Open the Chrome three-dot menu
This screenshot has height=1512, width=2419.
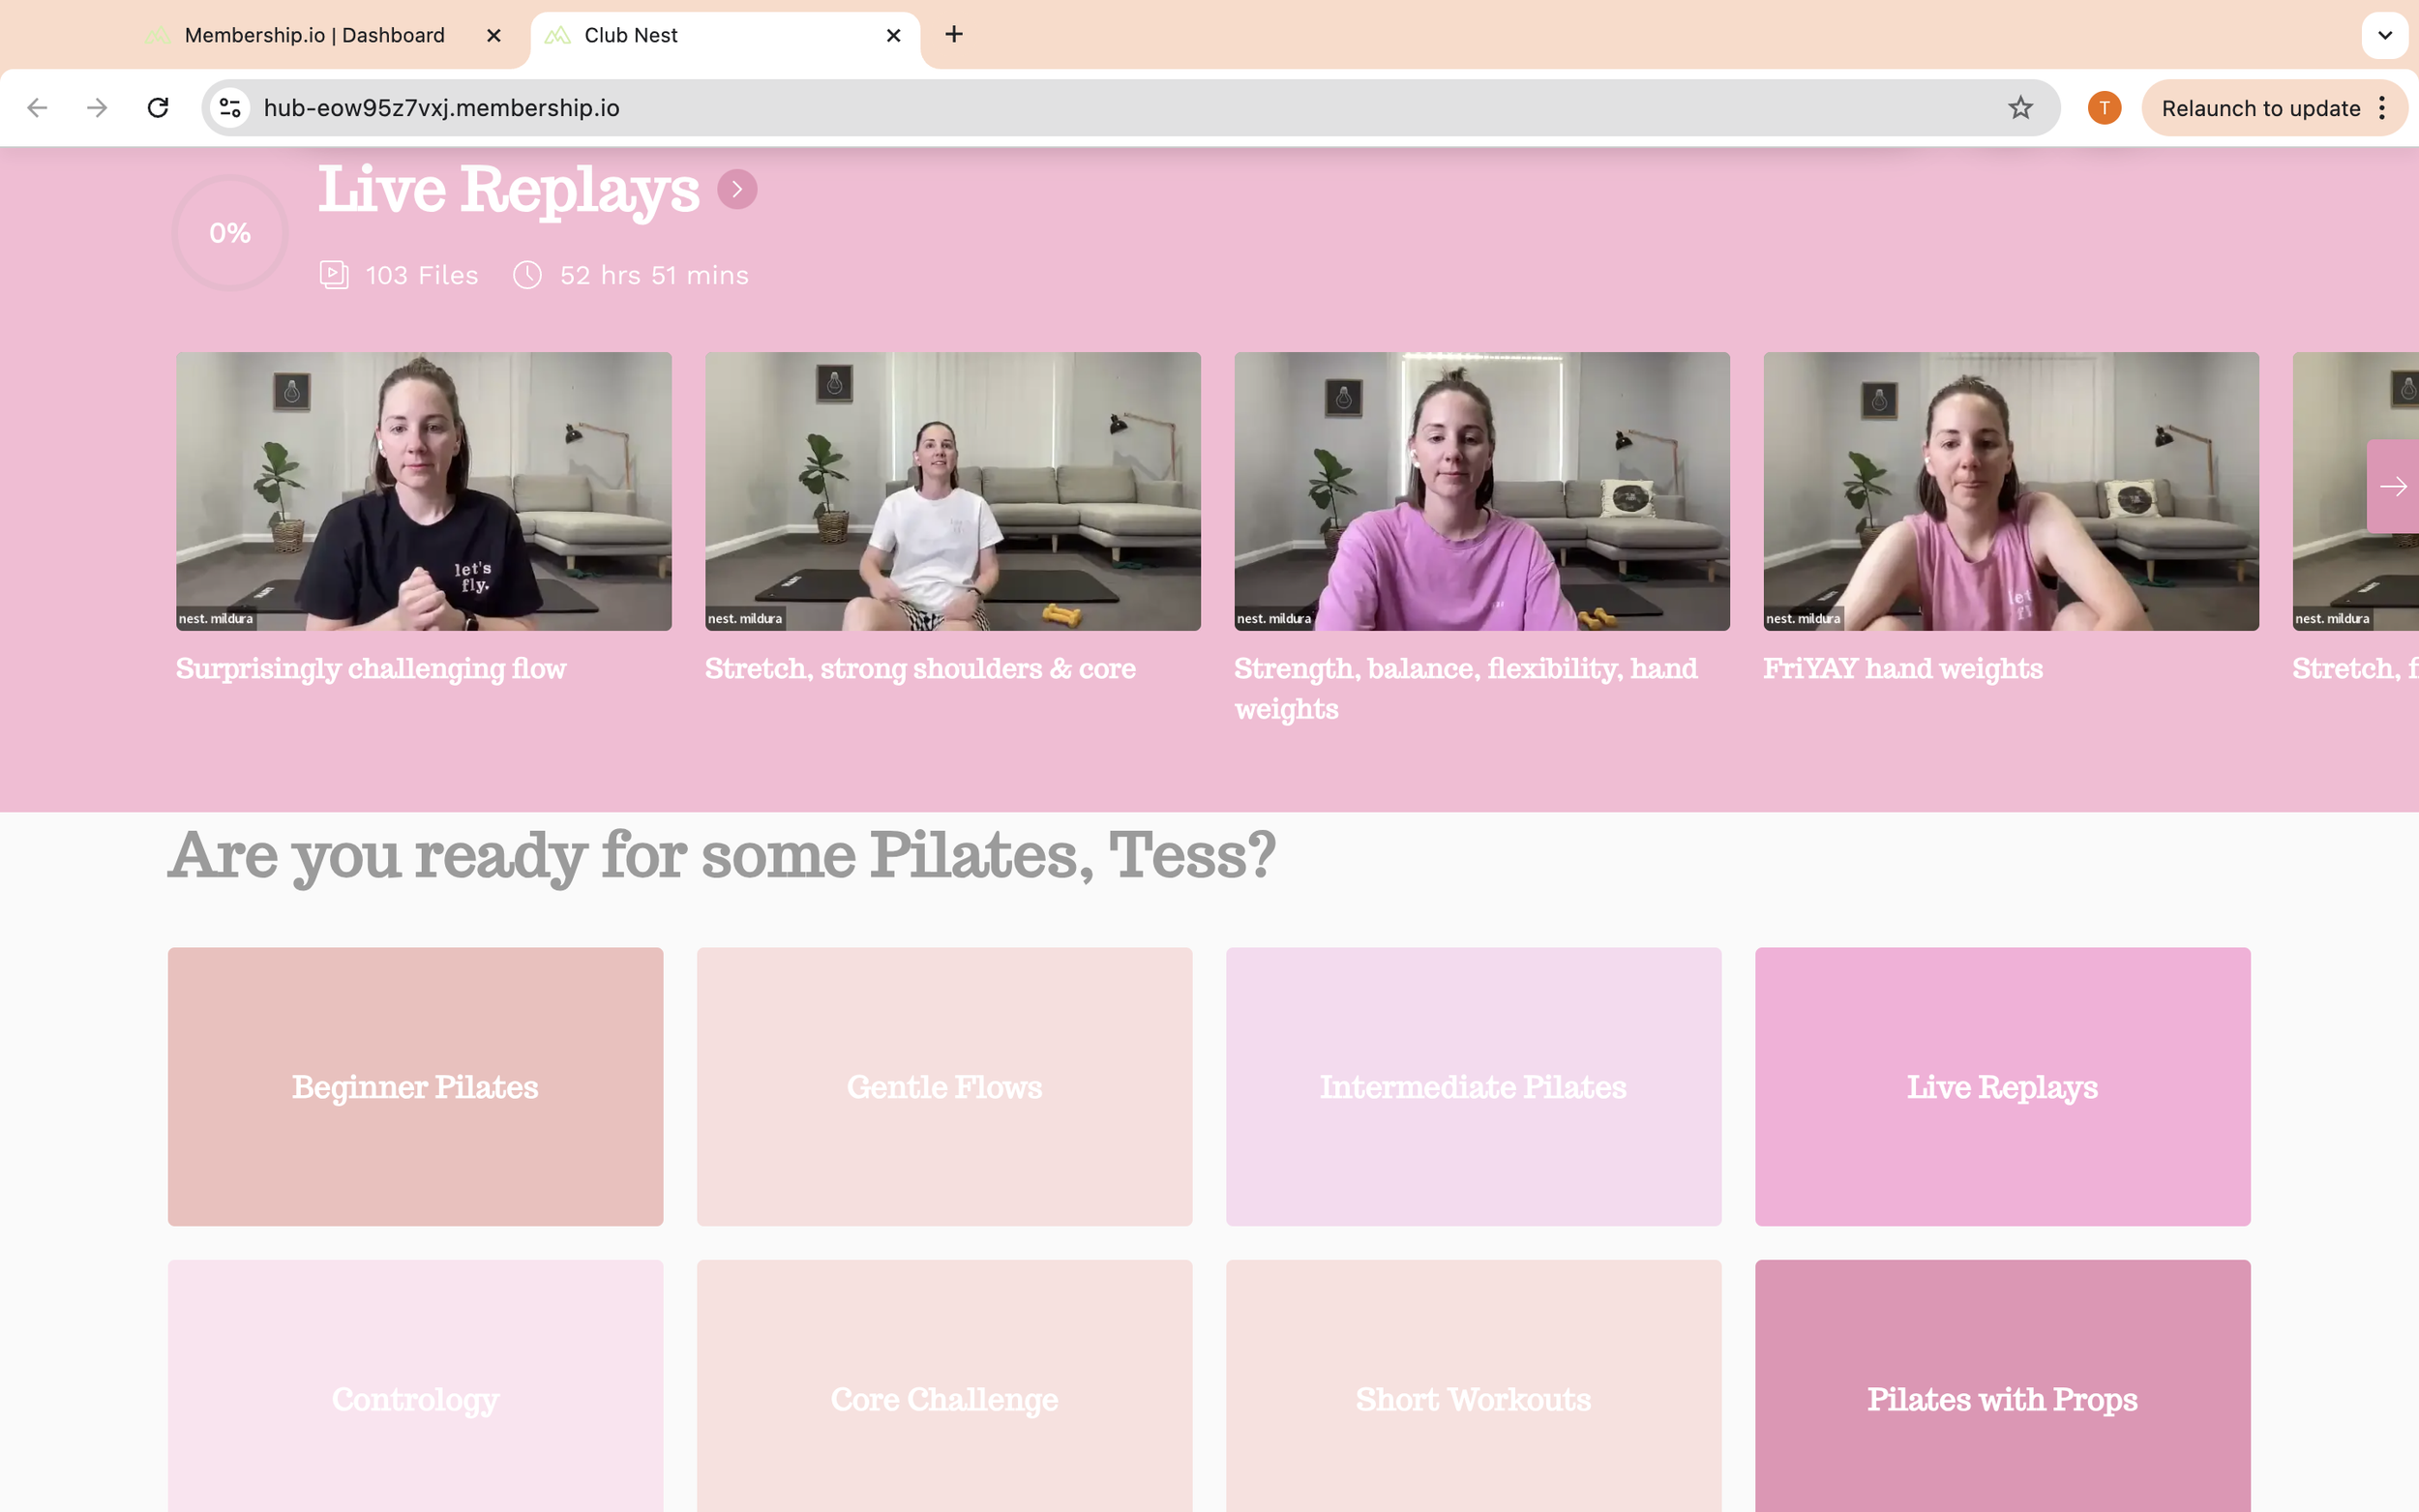pyautogui.click(x=2382, y=107)
